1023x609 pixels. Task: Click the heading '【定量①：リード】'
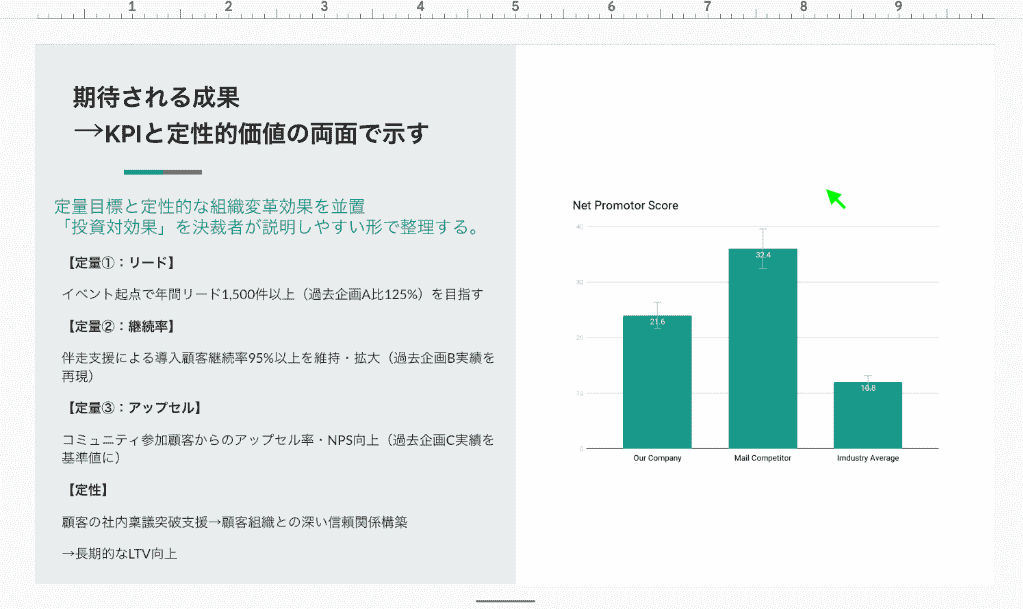click(120, 263)
